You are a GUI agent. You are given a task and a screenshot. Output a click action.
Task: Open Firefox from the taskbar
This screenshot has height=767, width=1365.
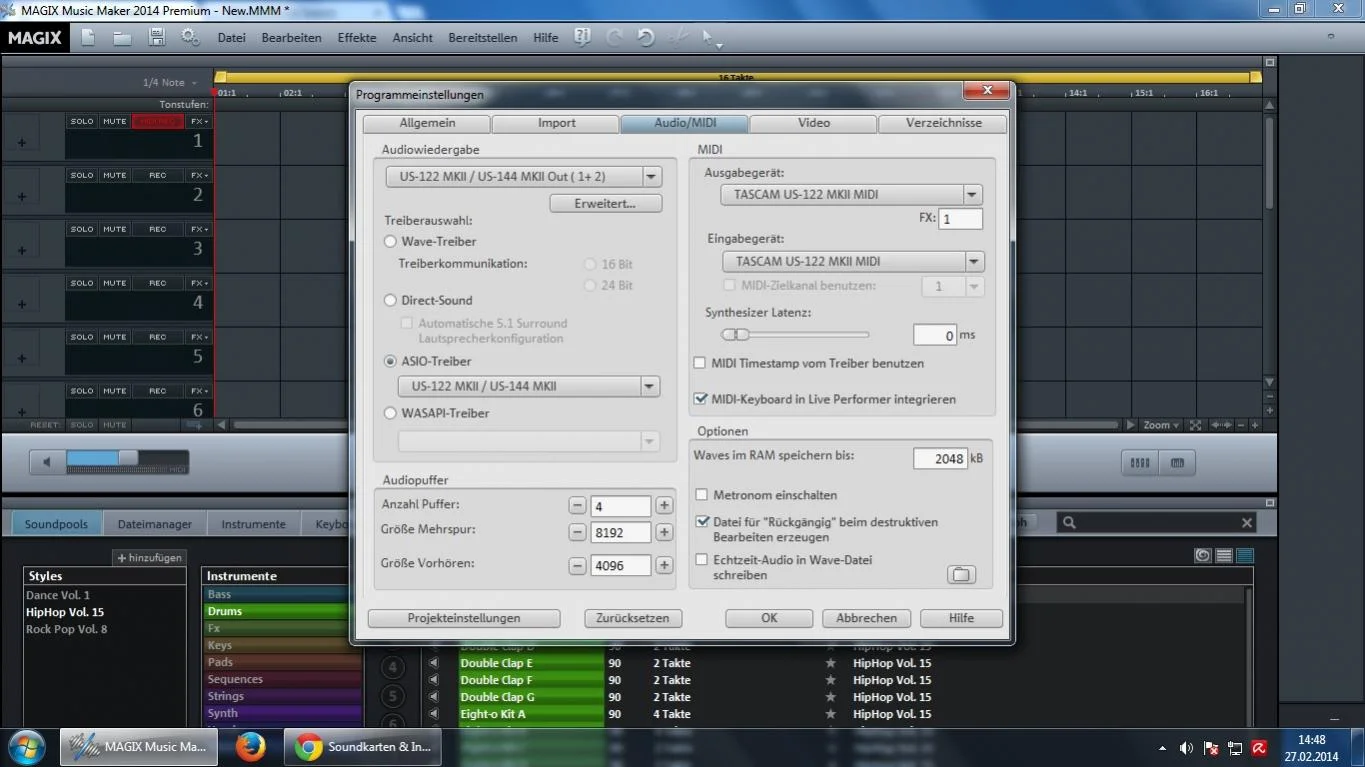(x=250, y=747)
